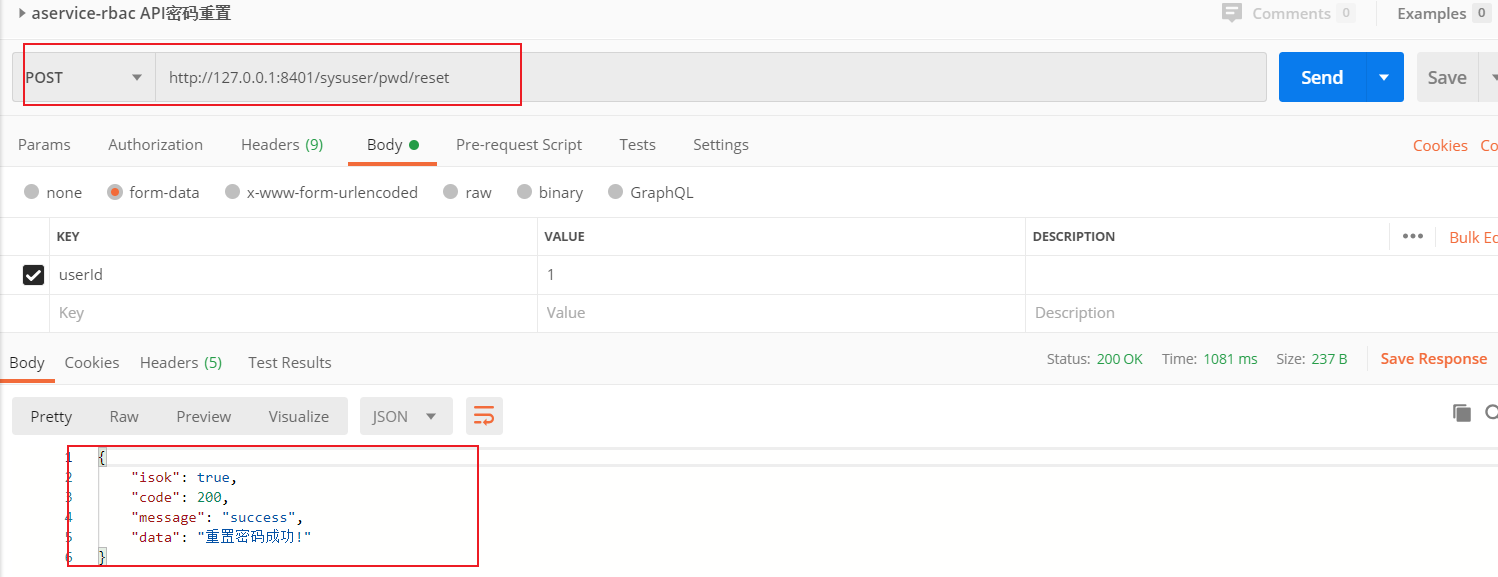Select the GraphQL body type

pos(614,192)
